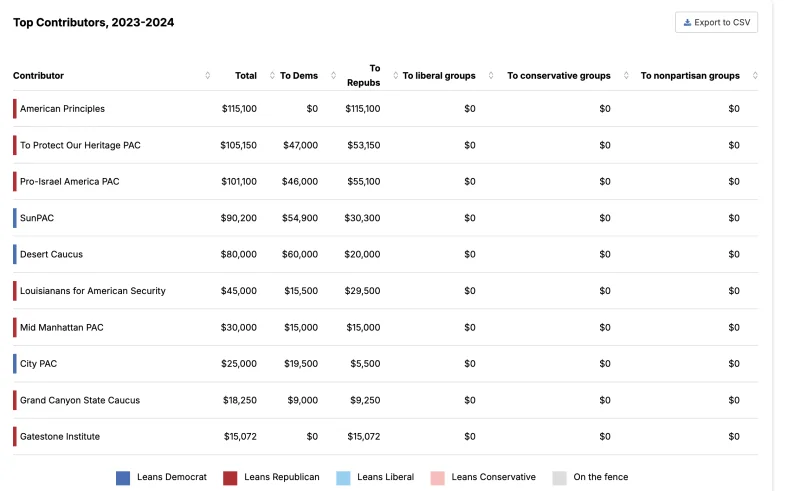The height and width of the screenshot is (491, 800).
Task: Sort by To conservative groups arrows
Action: pos(626,76)
